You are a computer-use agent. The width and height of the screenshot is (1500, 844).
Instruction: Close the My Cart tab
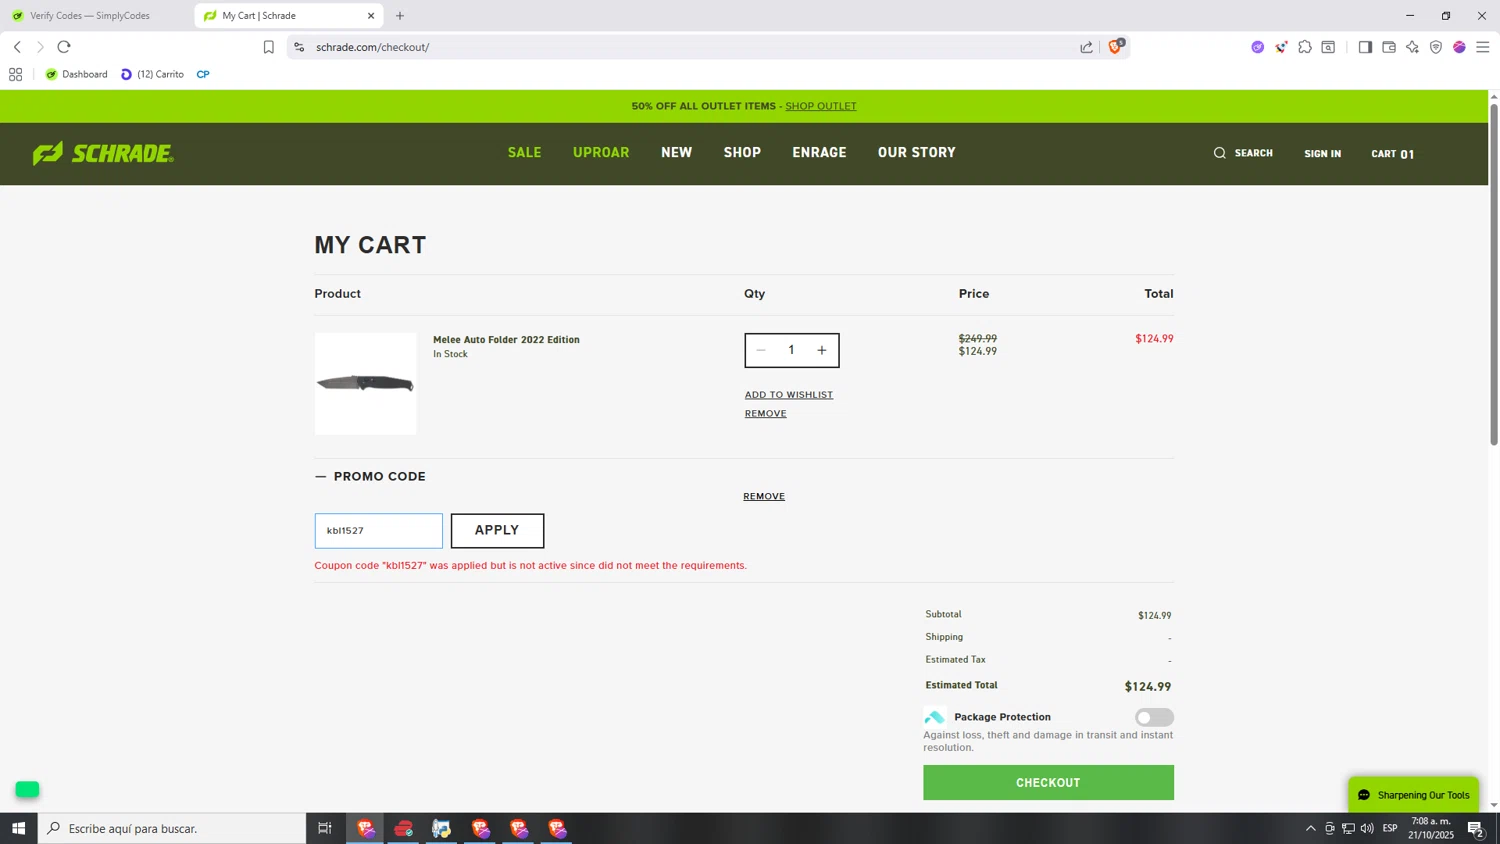tap(371, 16)
